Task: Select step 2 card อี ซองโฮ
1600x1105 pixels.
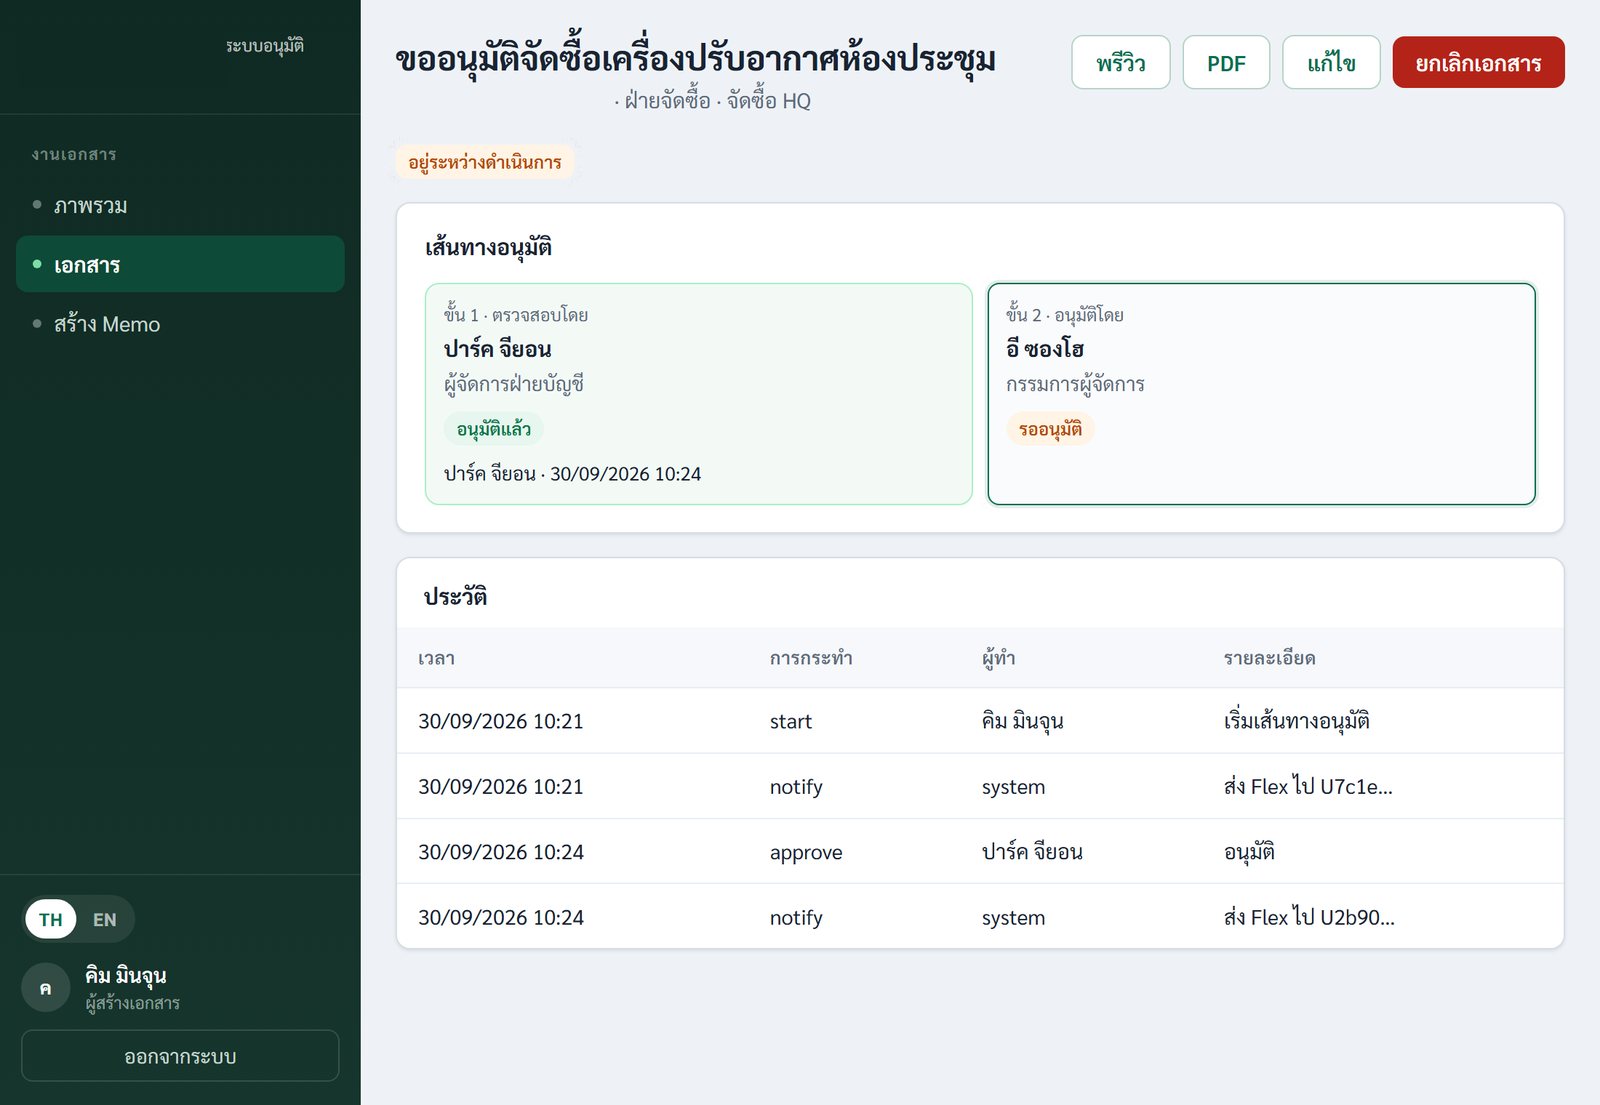Action: coord(1262,394)
